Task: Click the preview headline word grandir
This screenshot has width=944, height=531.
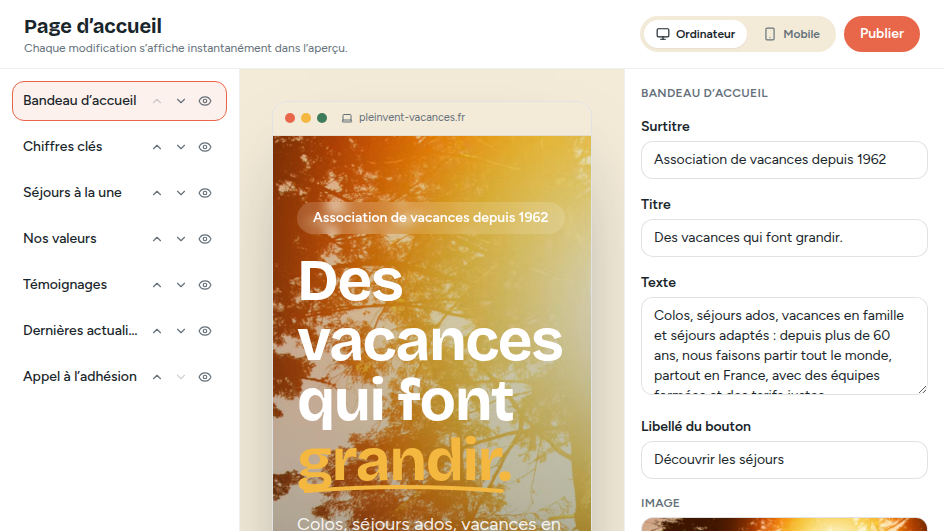Action: pos(404,462)
